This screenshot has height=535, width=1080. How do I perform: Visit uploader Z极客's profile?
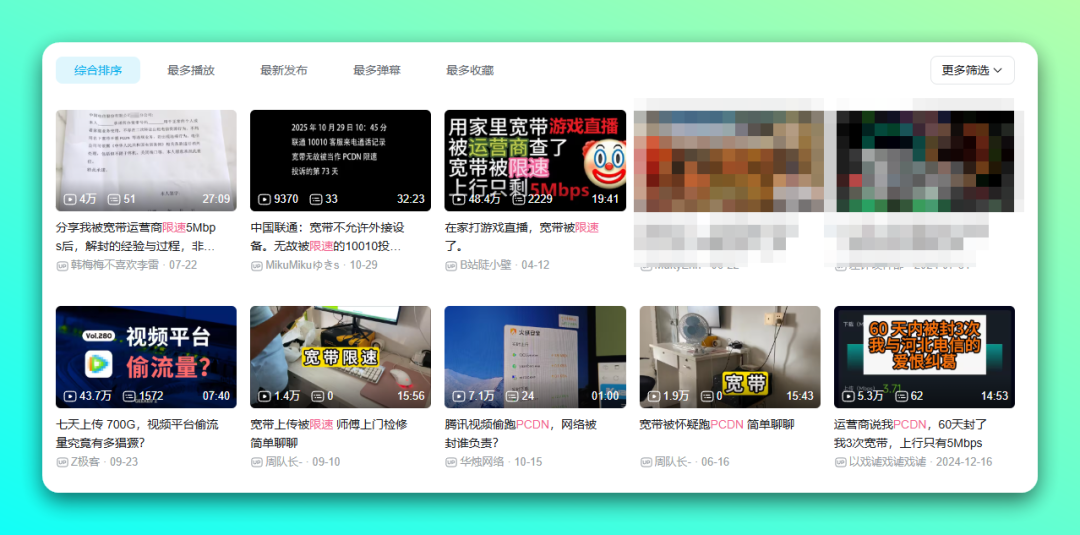tap(85, 461)
